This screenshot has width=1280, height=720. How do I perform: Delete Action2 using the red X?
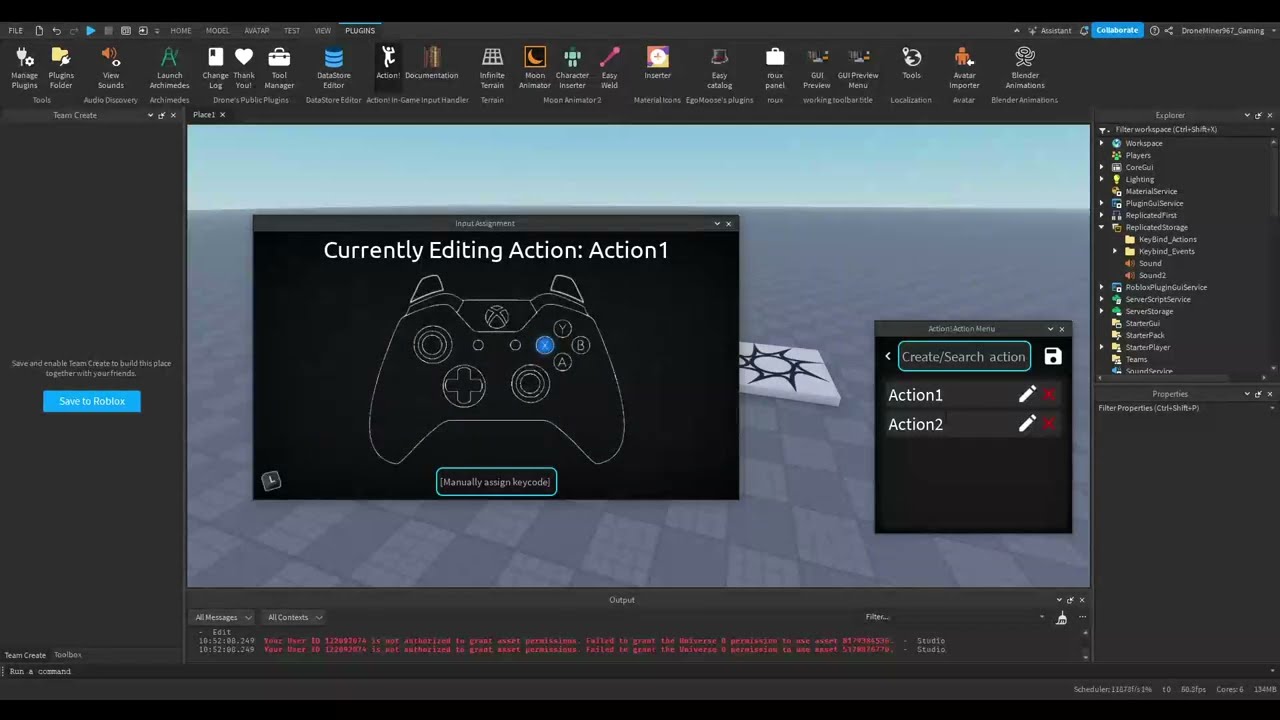tap(1049, 424)
